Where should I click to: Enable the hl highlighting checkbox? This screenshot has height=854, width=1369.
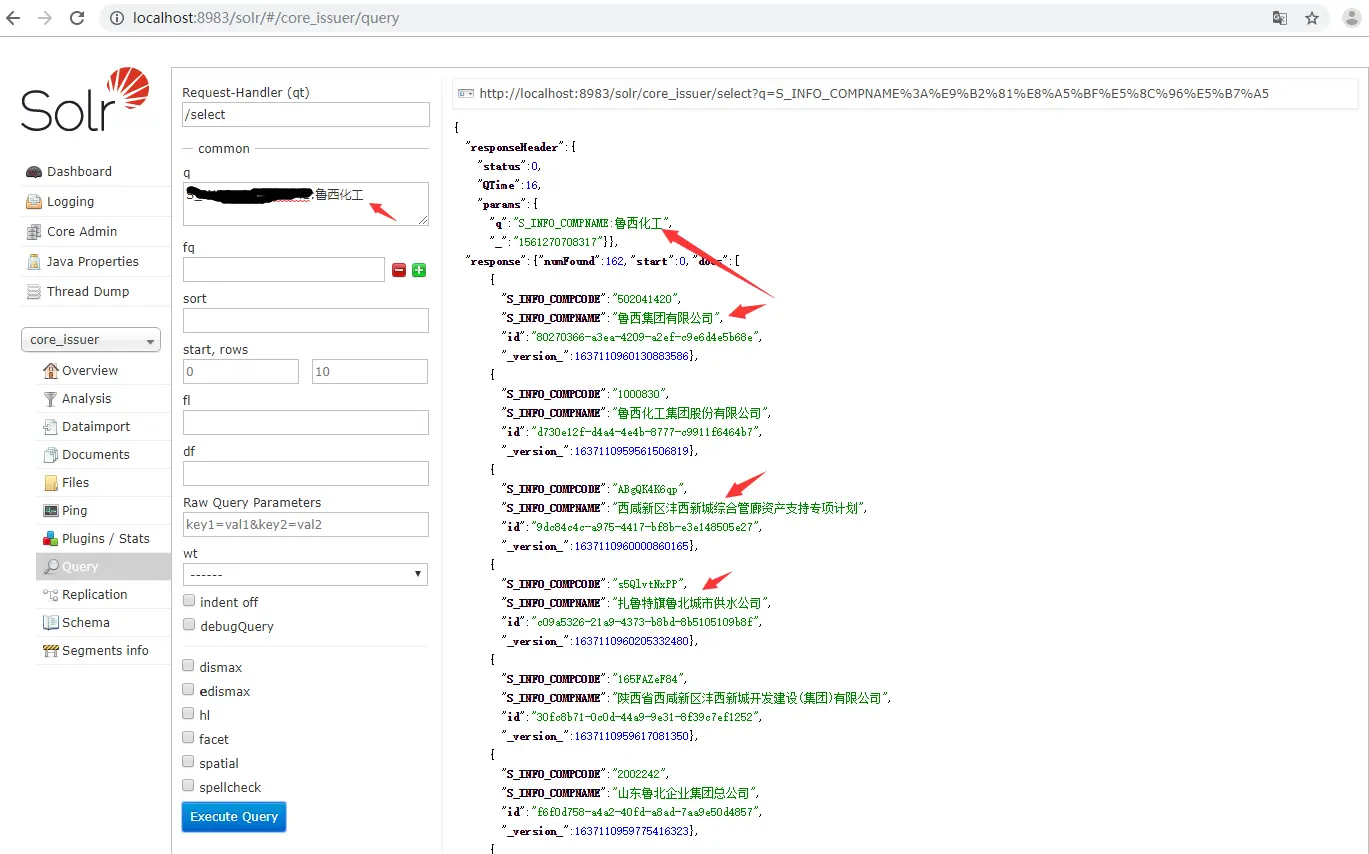click(x=189, y=714)
